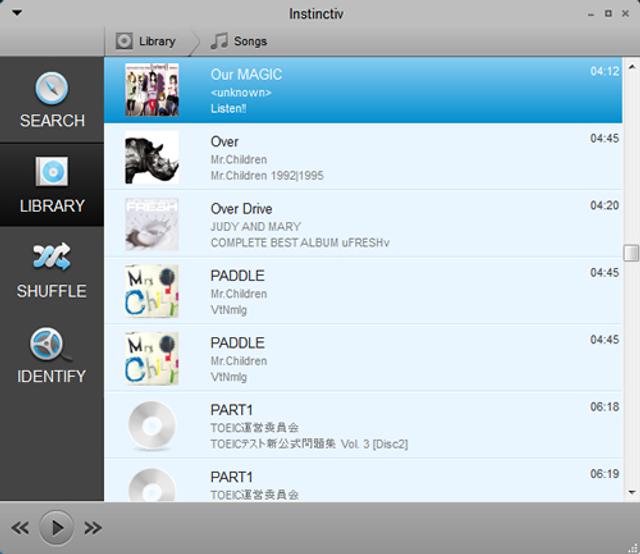This screenshot has height=554, width=640.
Task: Open the Search compass icon
Action: click(51, 88)
